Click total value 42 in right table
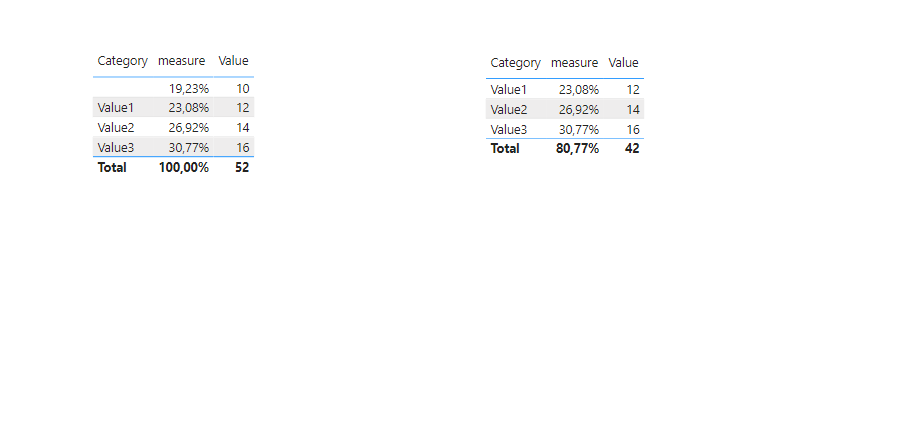This screenshot has height=433, width=913. coord(632,148)
